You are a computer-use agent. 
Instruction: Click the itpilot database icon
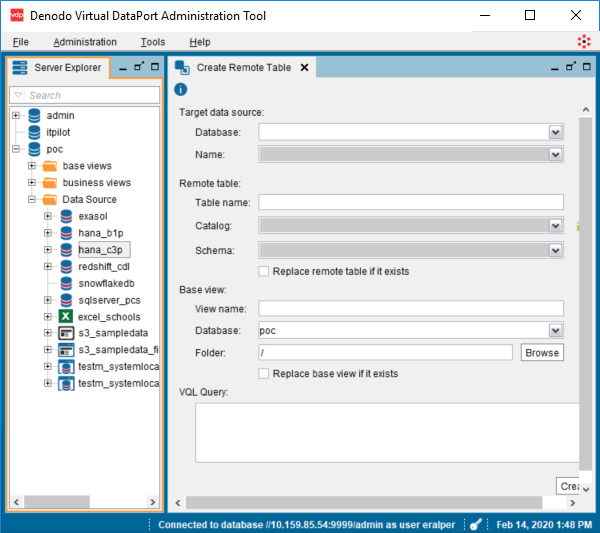point(34,132)
